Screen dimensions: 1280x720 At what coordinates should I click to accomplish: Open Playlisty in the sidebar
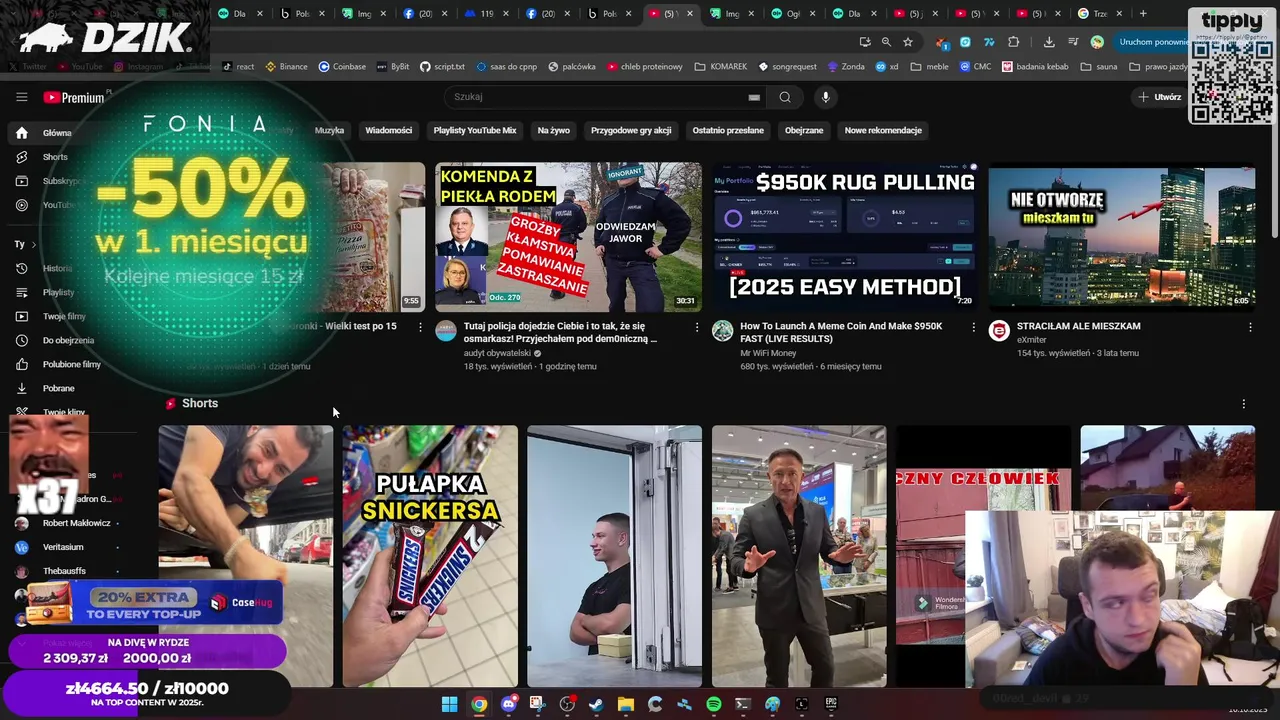coord(58,292)
